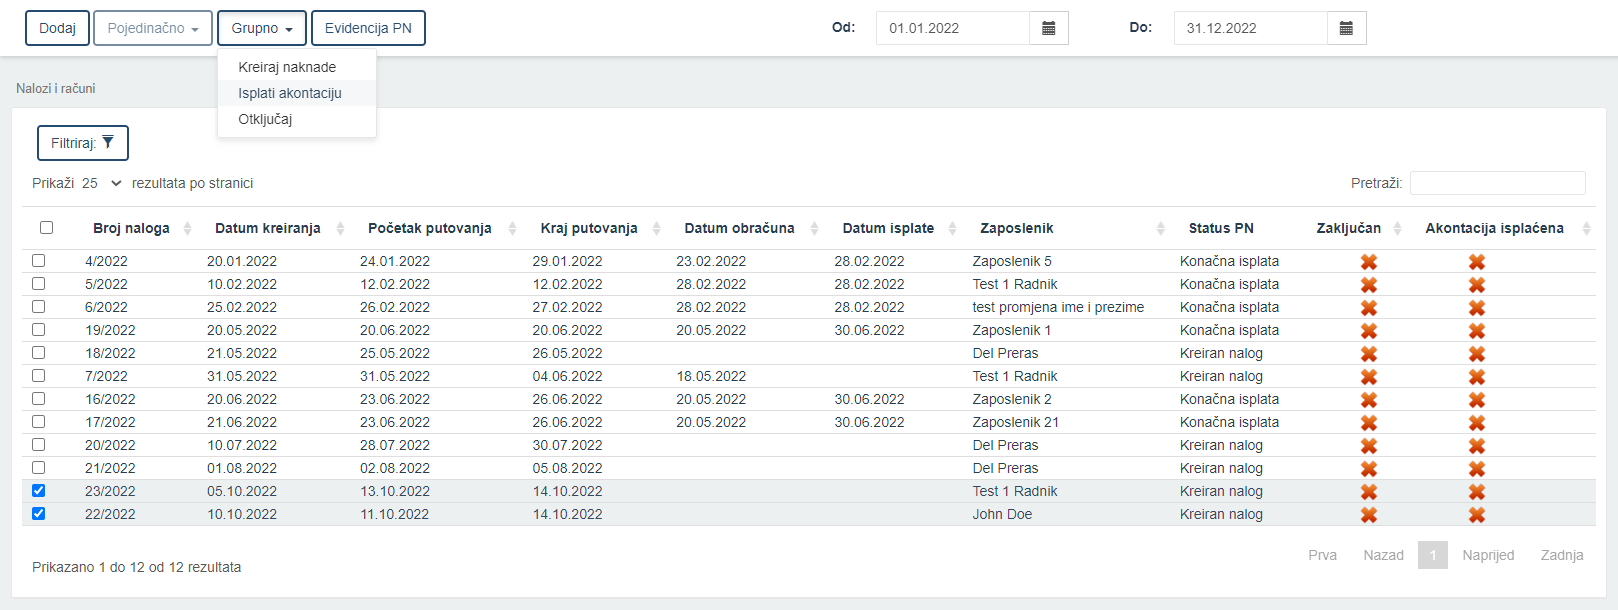Click Akontacija isplaćena X for nalog 5/2022

(1477, 285)
